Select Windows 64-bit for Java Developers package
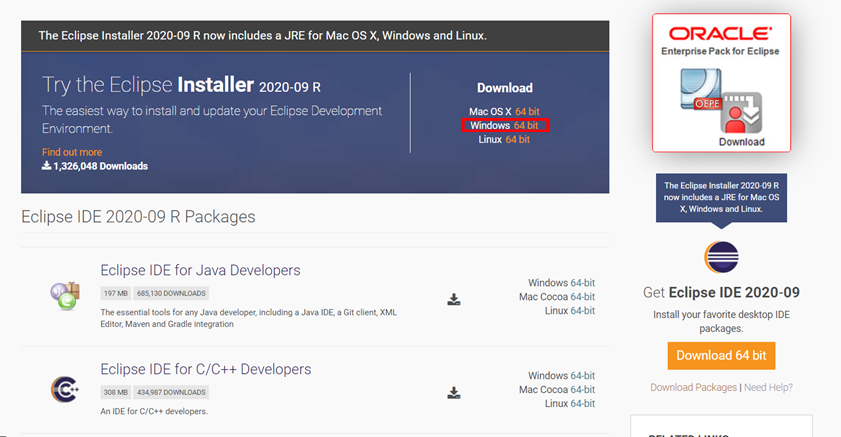This screenshot has height=437, width=841. click(x=582, y=283)
